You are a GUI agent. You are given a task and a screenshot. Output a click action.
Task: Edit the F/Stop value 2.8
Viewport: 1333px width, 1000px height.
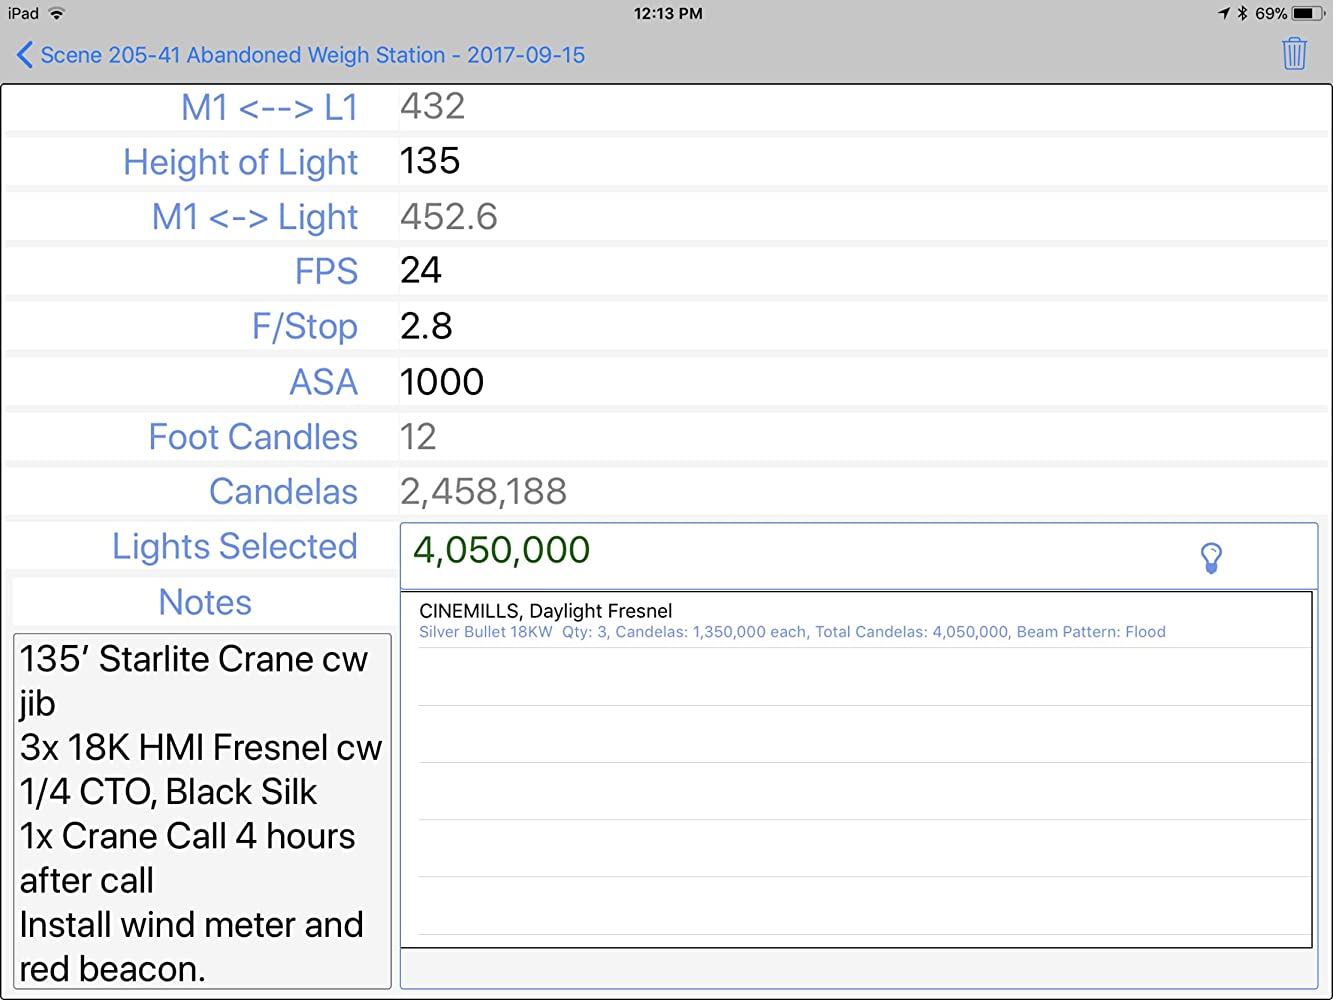coord(426,326)
